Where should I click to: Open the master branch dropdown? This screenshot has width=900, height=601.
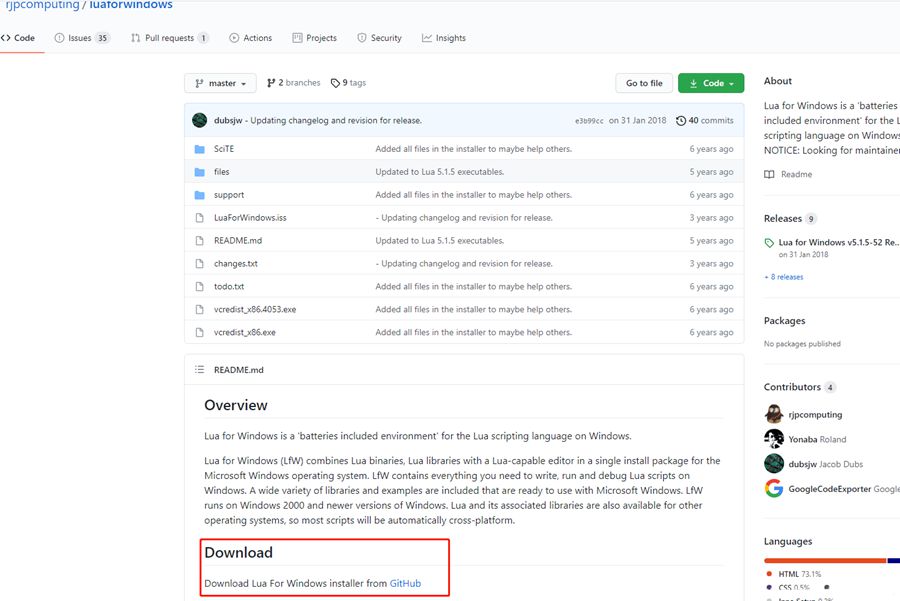click(x=220, y=83)
